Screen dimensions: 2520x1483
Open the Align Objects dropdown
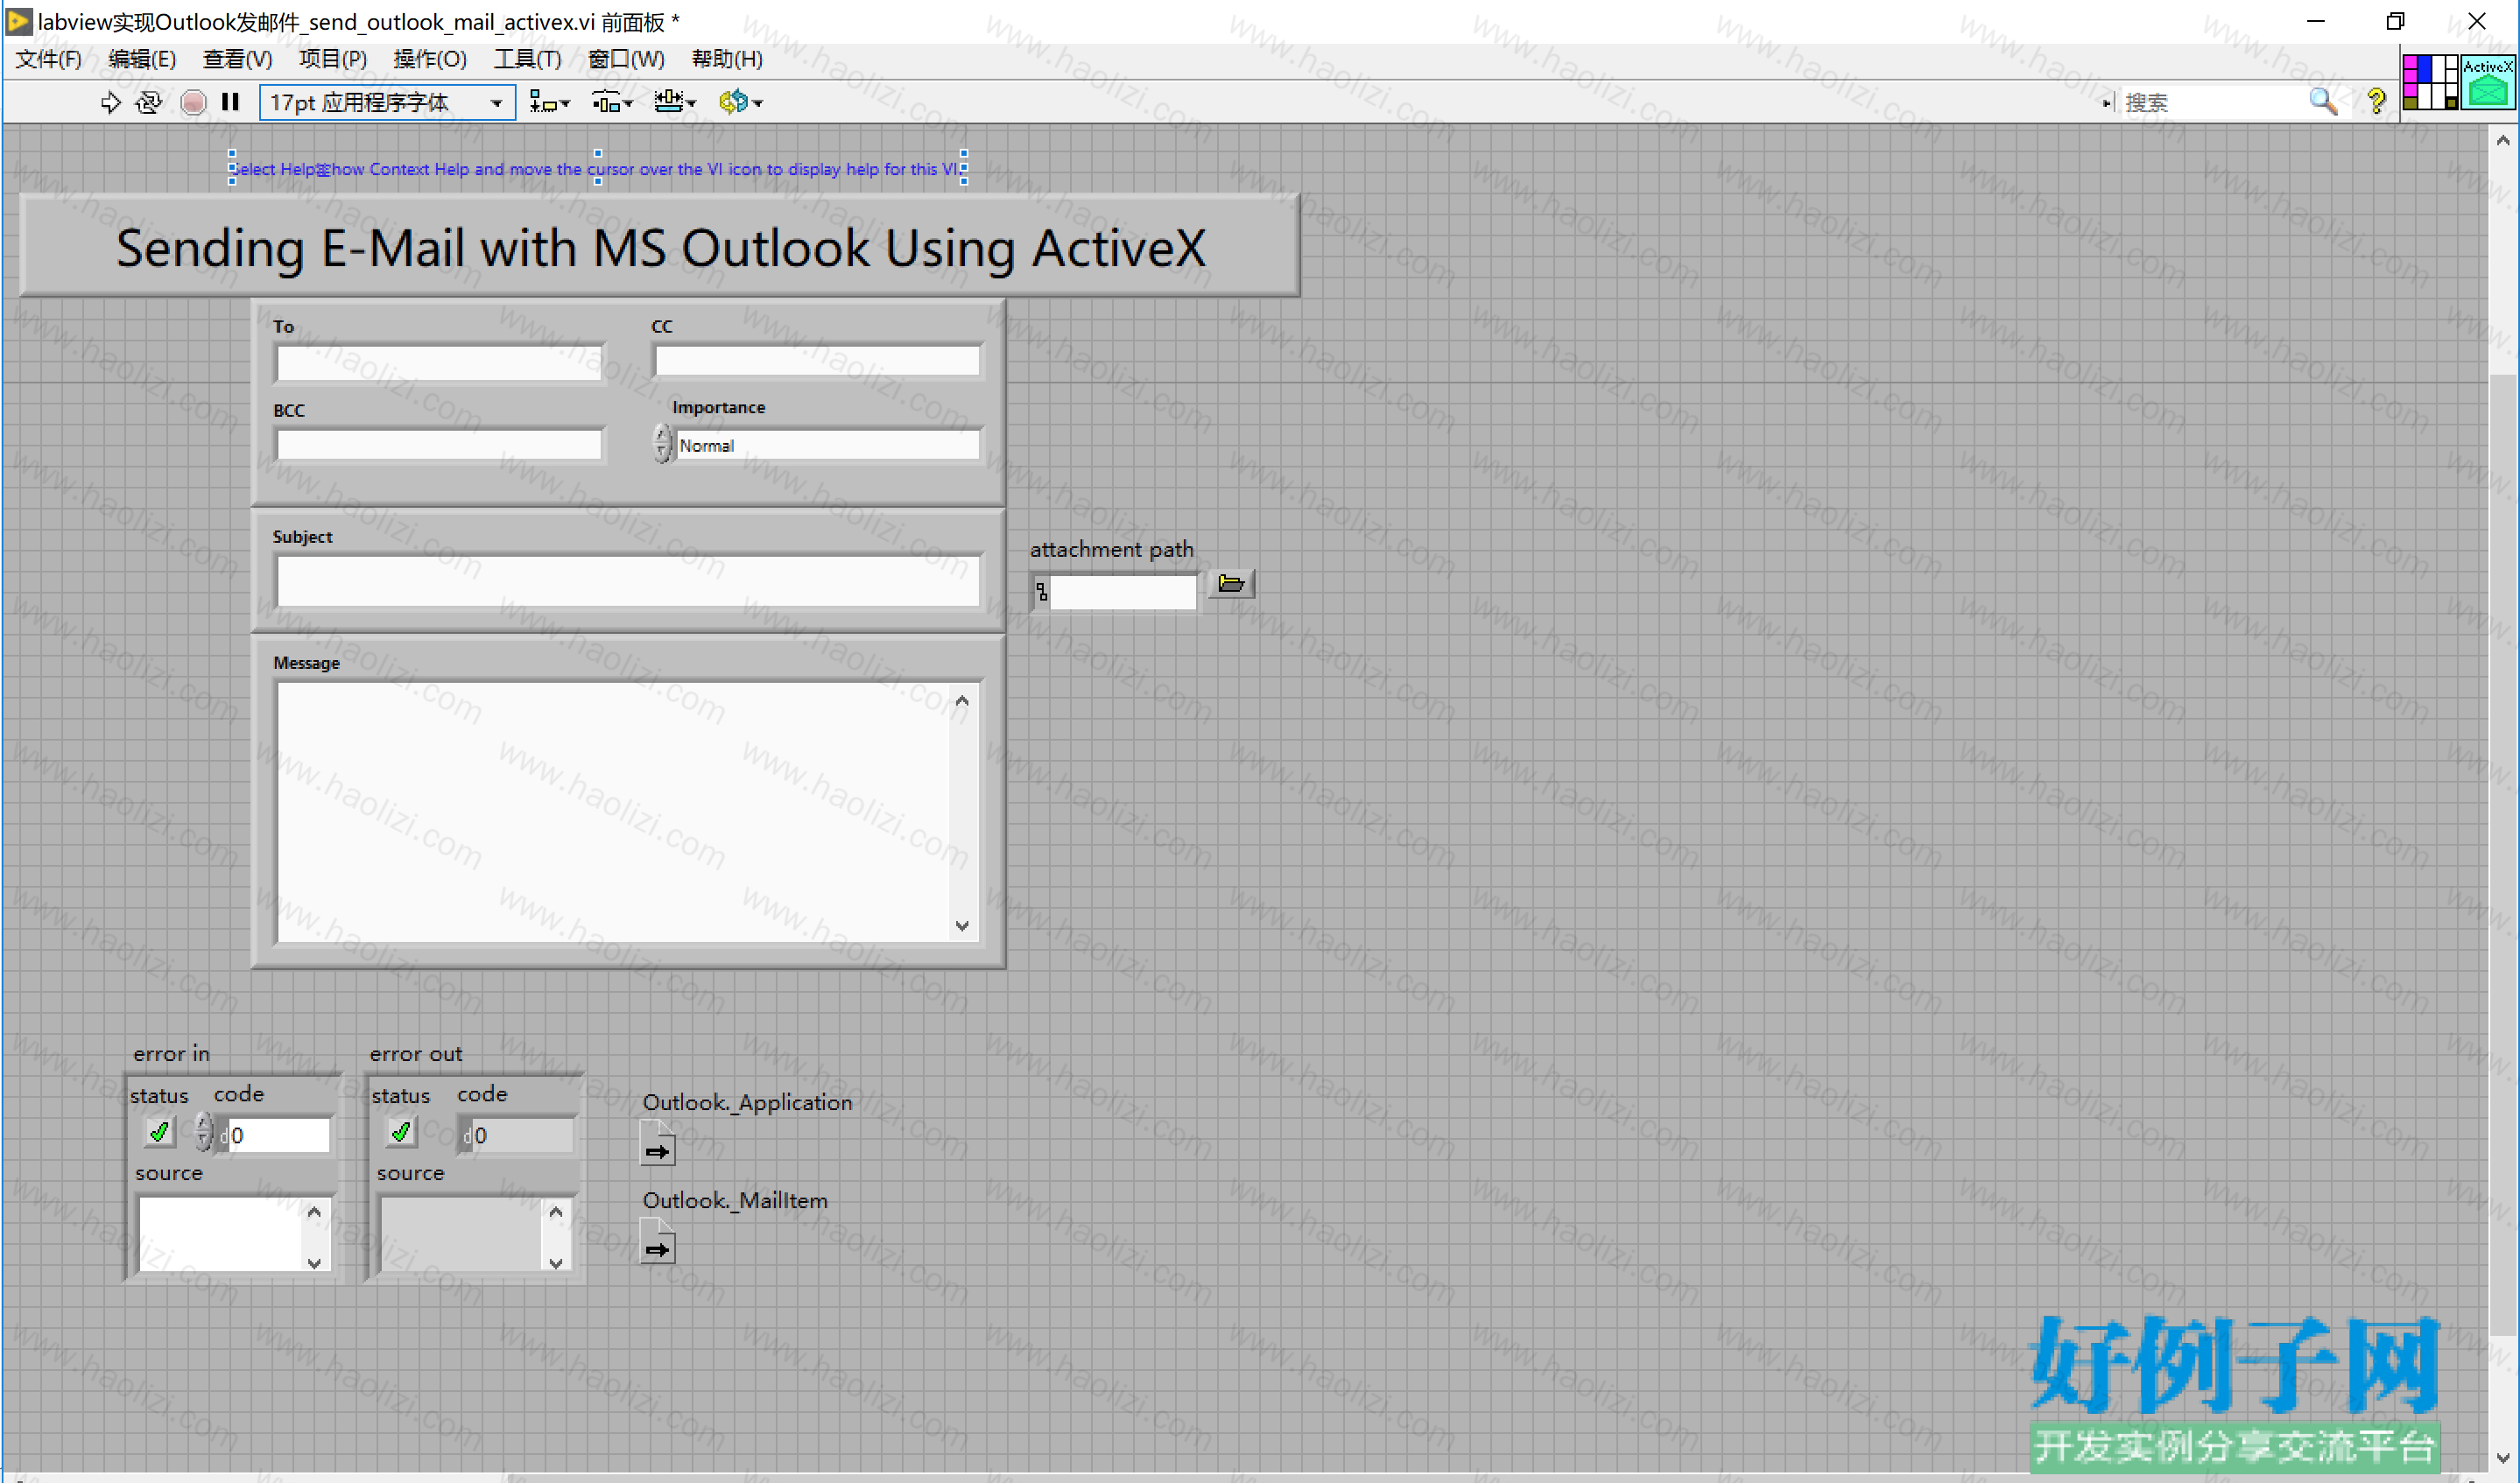click(549, 102)
